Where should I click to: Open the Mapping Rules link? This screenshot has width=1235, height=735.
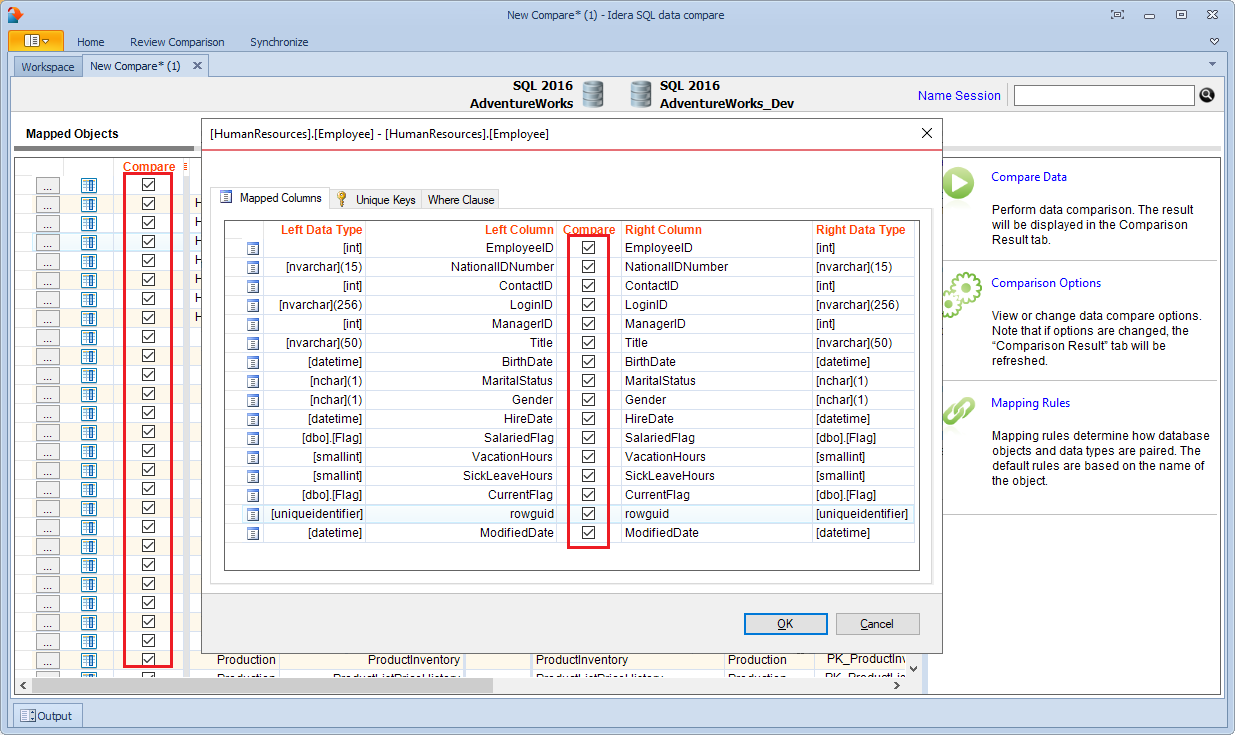1030,403
